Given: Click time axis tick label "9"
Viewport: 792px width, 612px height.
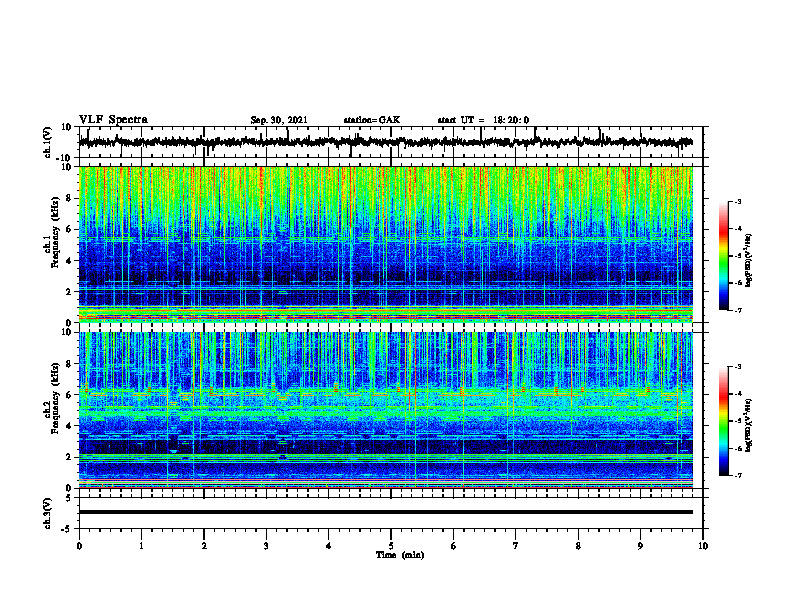Looking at the screenshot, I should (640, 546).
